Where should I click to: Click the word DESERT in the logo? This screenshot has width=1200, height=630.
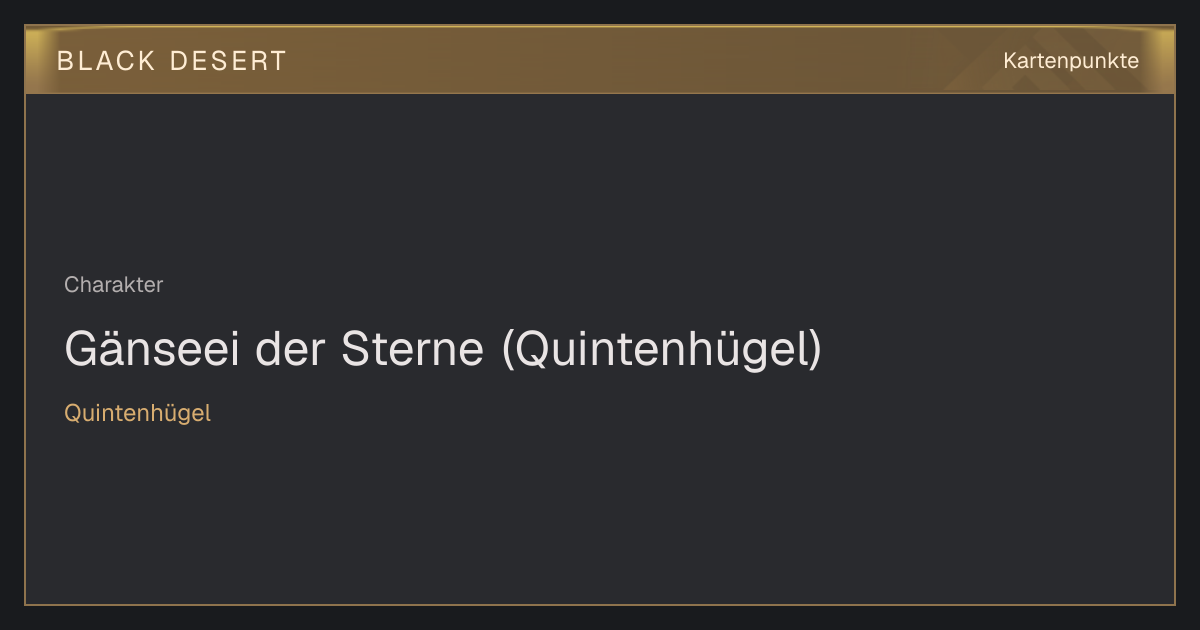pyautogui.click(x=229, y=61)
